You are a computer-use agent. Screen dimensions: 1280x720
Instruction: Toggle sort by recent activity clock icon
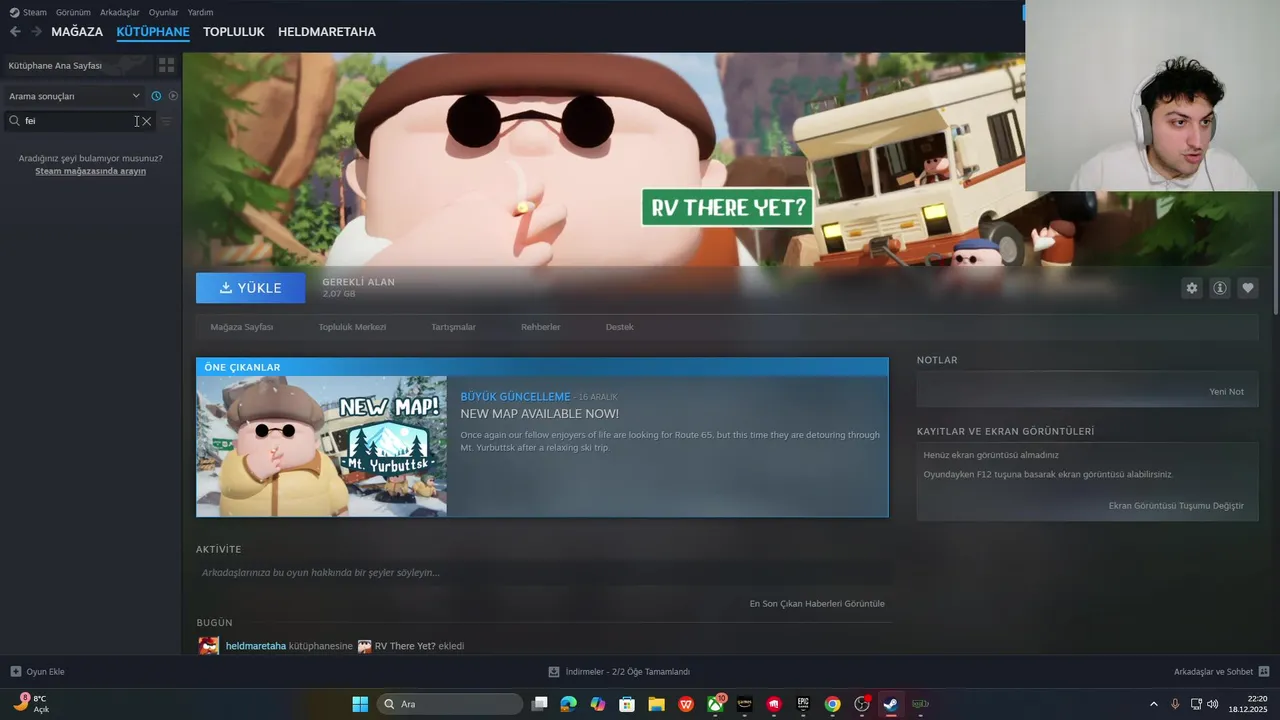tap(156, 96)
